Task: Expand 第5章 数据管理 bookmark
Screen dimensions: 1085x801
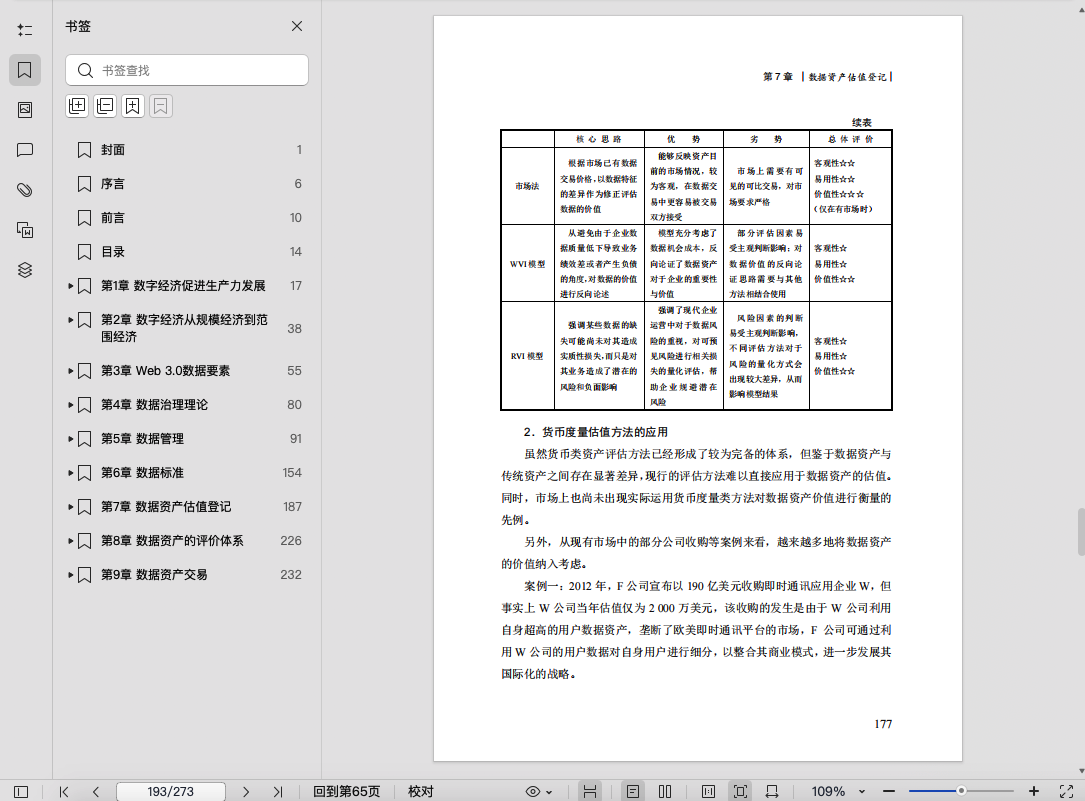Action: tap(71, 439)
